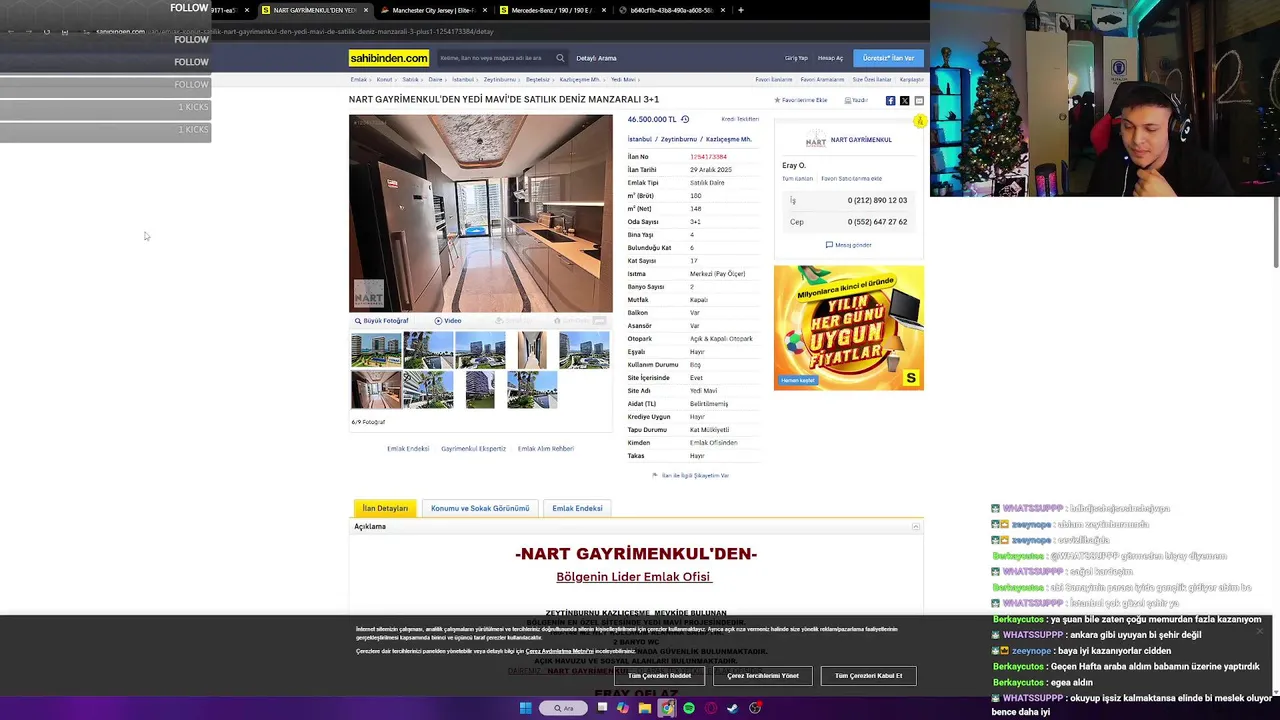Open Emlak Endeksi link below gallery
This screenshot has height=720, width=1280.
(408, 449)
